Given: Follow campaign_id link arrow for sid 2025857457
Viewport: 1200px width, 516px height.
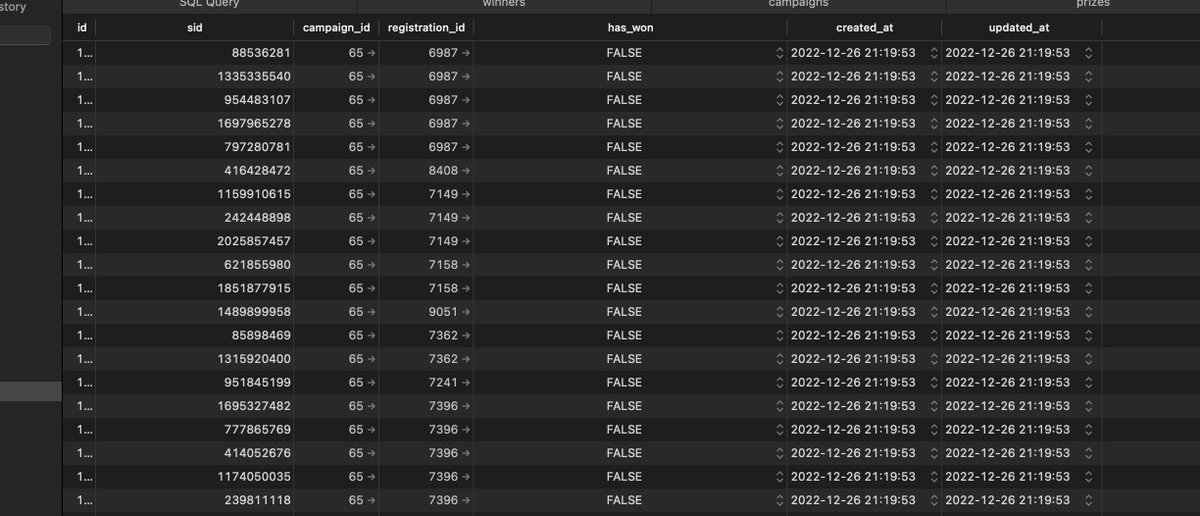Looking at the screenshot, I should pyautogui.click(x=371, y=241).
